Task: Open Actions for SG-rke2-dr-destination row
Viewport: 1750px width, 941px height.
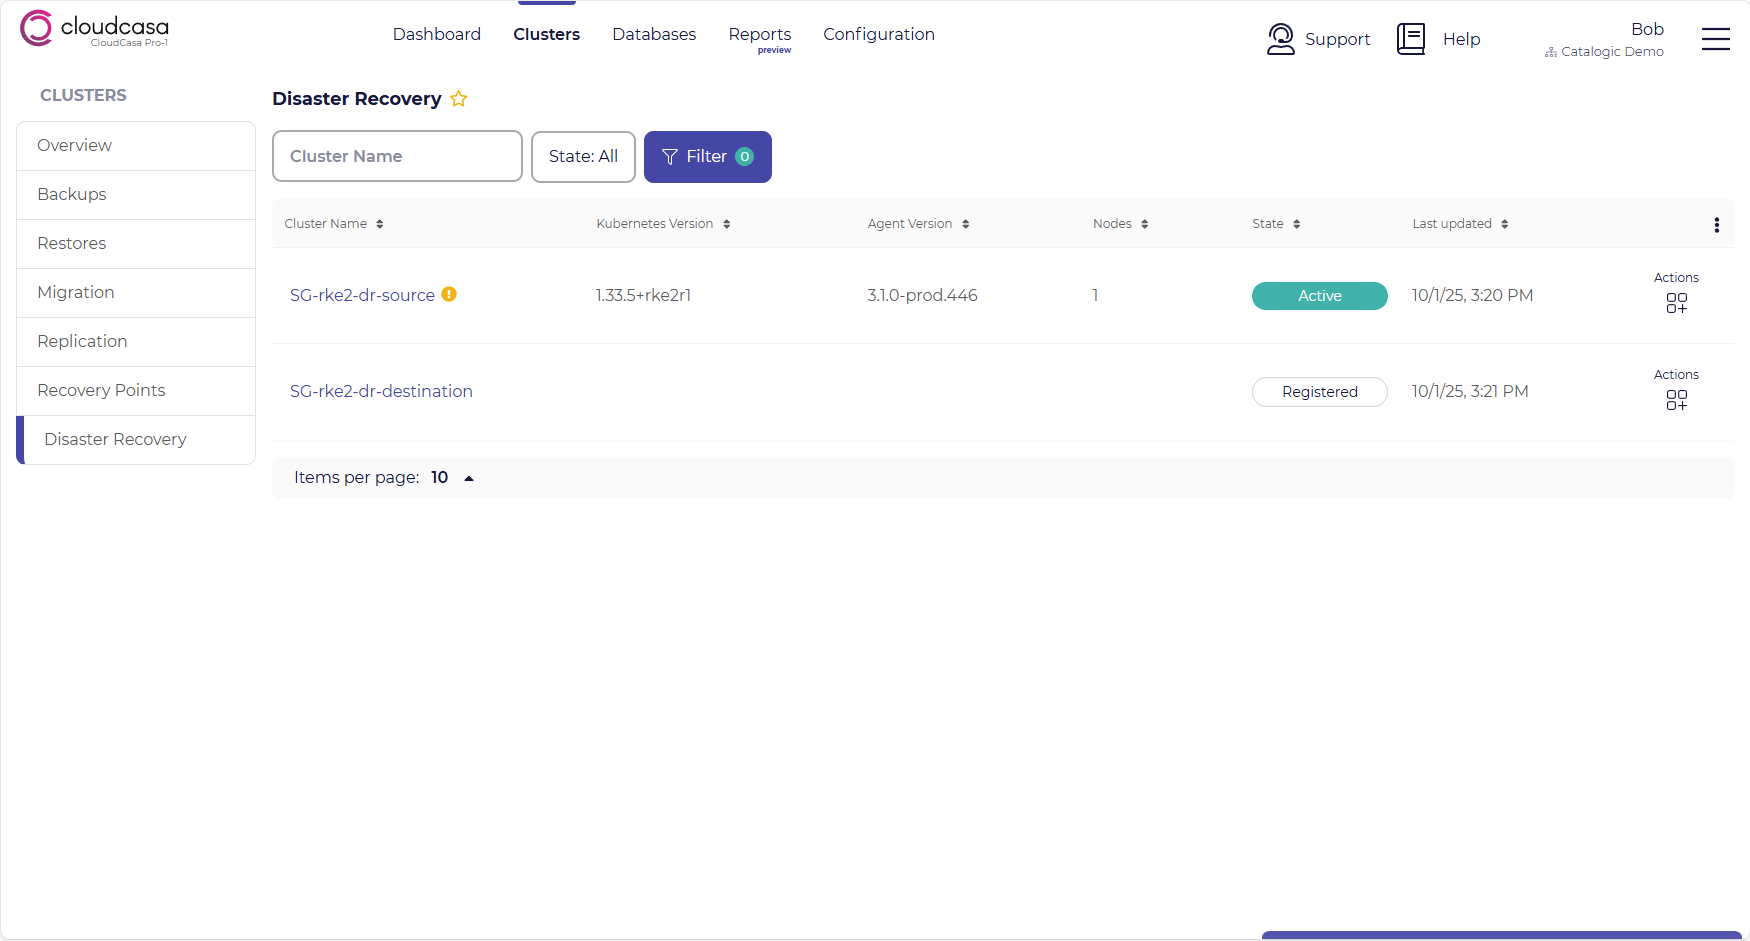Action: tap(1676, 400)
